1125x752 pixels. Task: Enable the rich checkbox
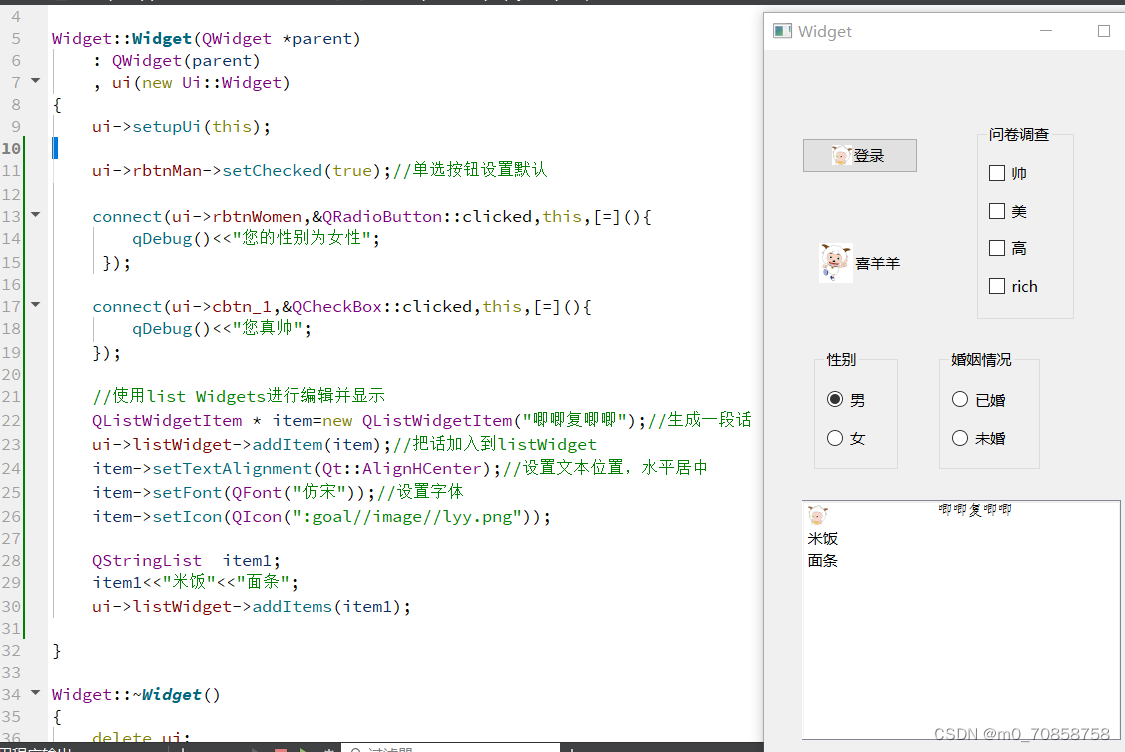(996, 285)
